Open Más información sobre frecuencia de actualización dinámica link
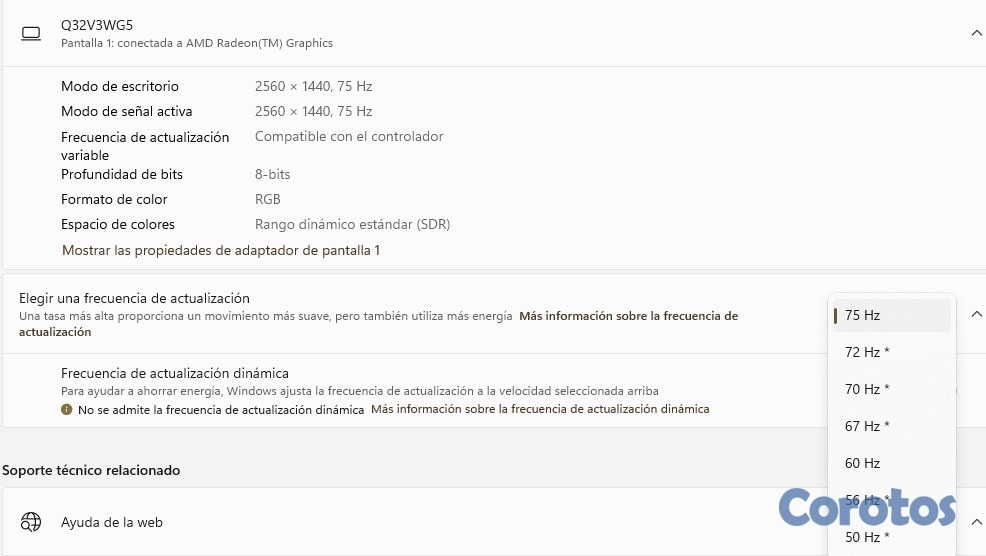The width and height of the screenshot is (986, 556). [540, 409]
